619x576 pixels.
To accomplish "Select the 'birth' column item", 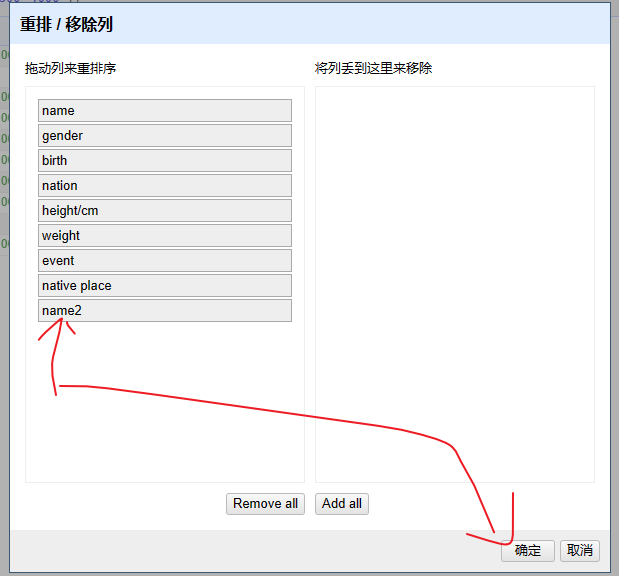I will click(x=165, y=160).
